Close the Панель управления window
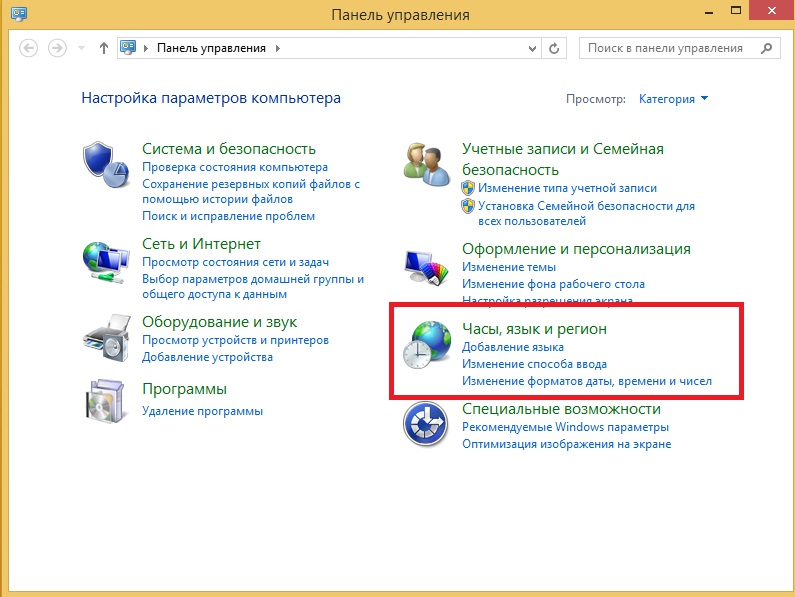This screenshot has width=795, height=597. pos(772,11)
